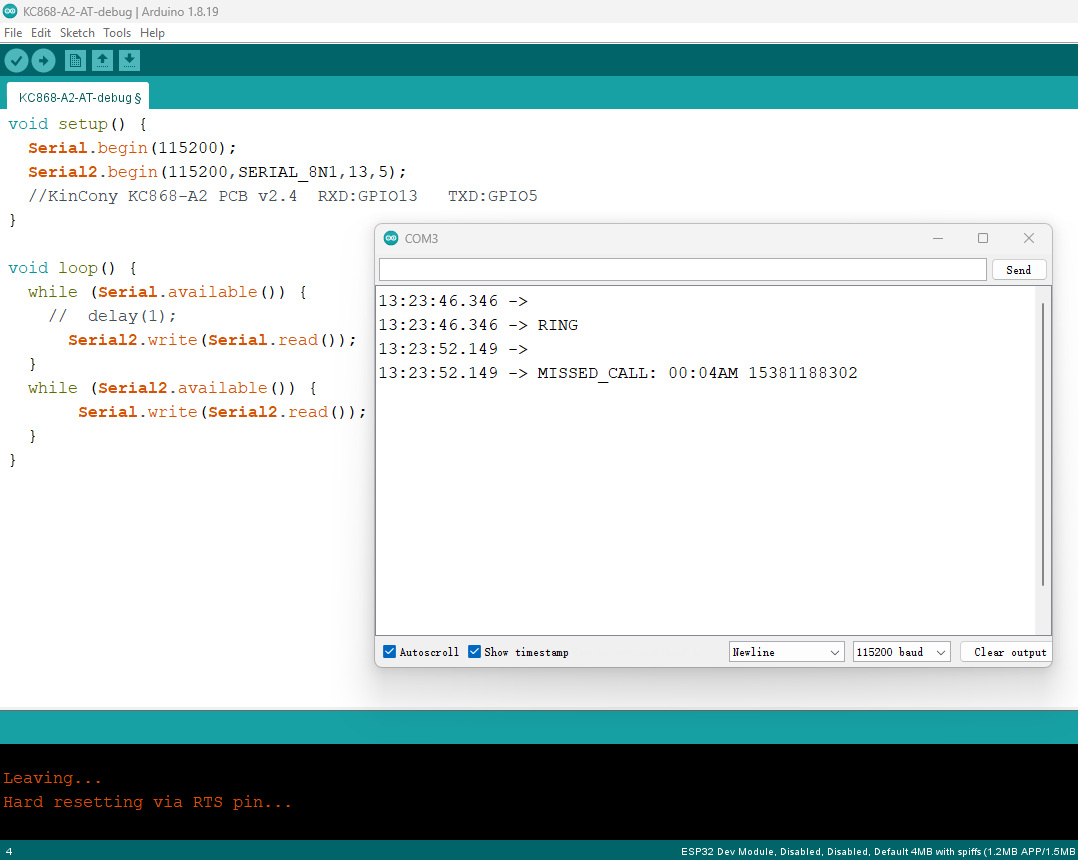Screen dimensions: 1078x860
Task: Click the Save sketch down-arrow icon
Action: click(129, 61)
